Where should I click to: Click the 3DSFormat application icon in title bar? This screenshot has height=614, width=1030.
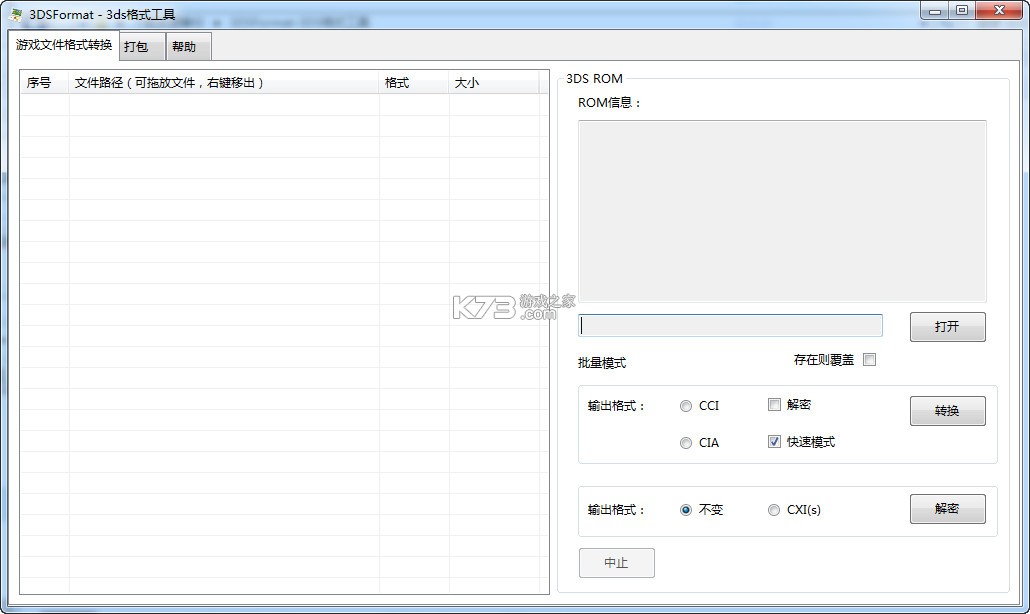(x=14, y=12)
